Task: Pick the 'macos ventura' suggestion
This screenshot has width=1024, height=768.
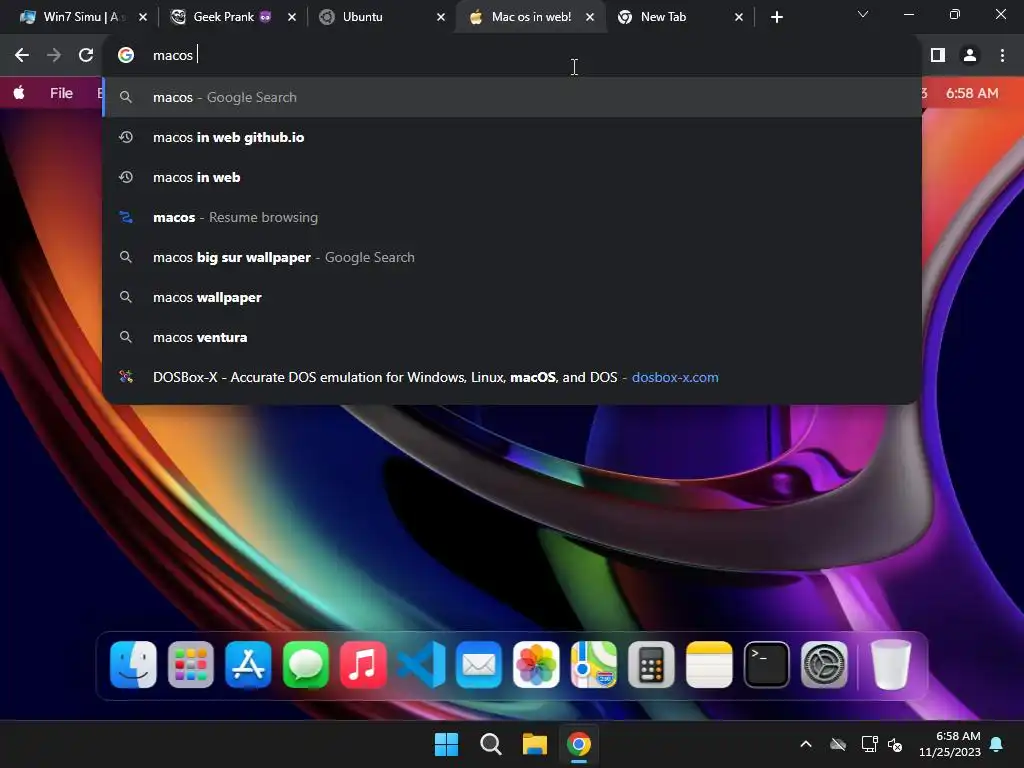Action: (512, 337)
